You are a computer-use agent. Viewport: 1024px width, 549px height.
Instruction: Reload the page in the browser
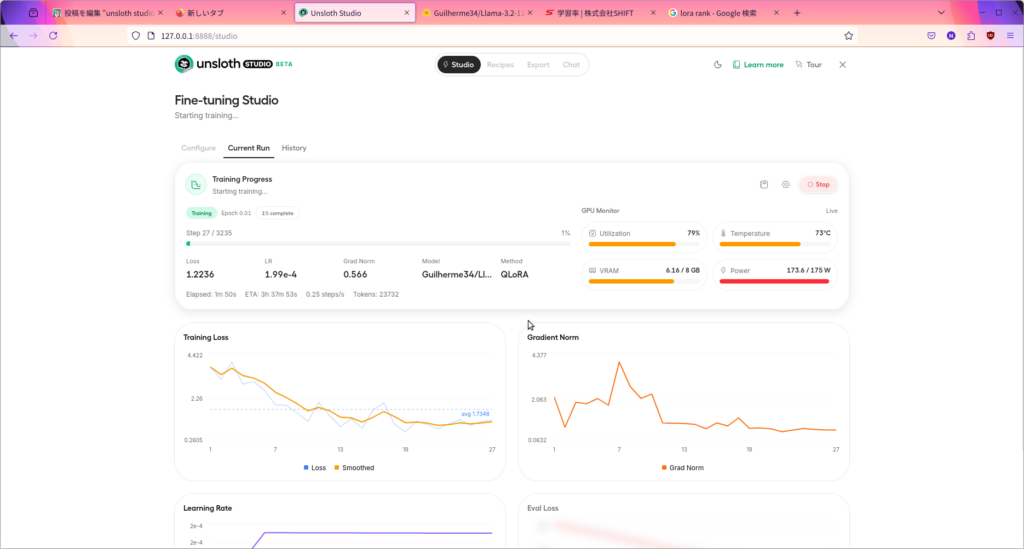point(53,35)
